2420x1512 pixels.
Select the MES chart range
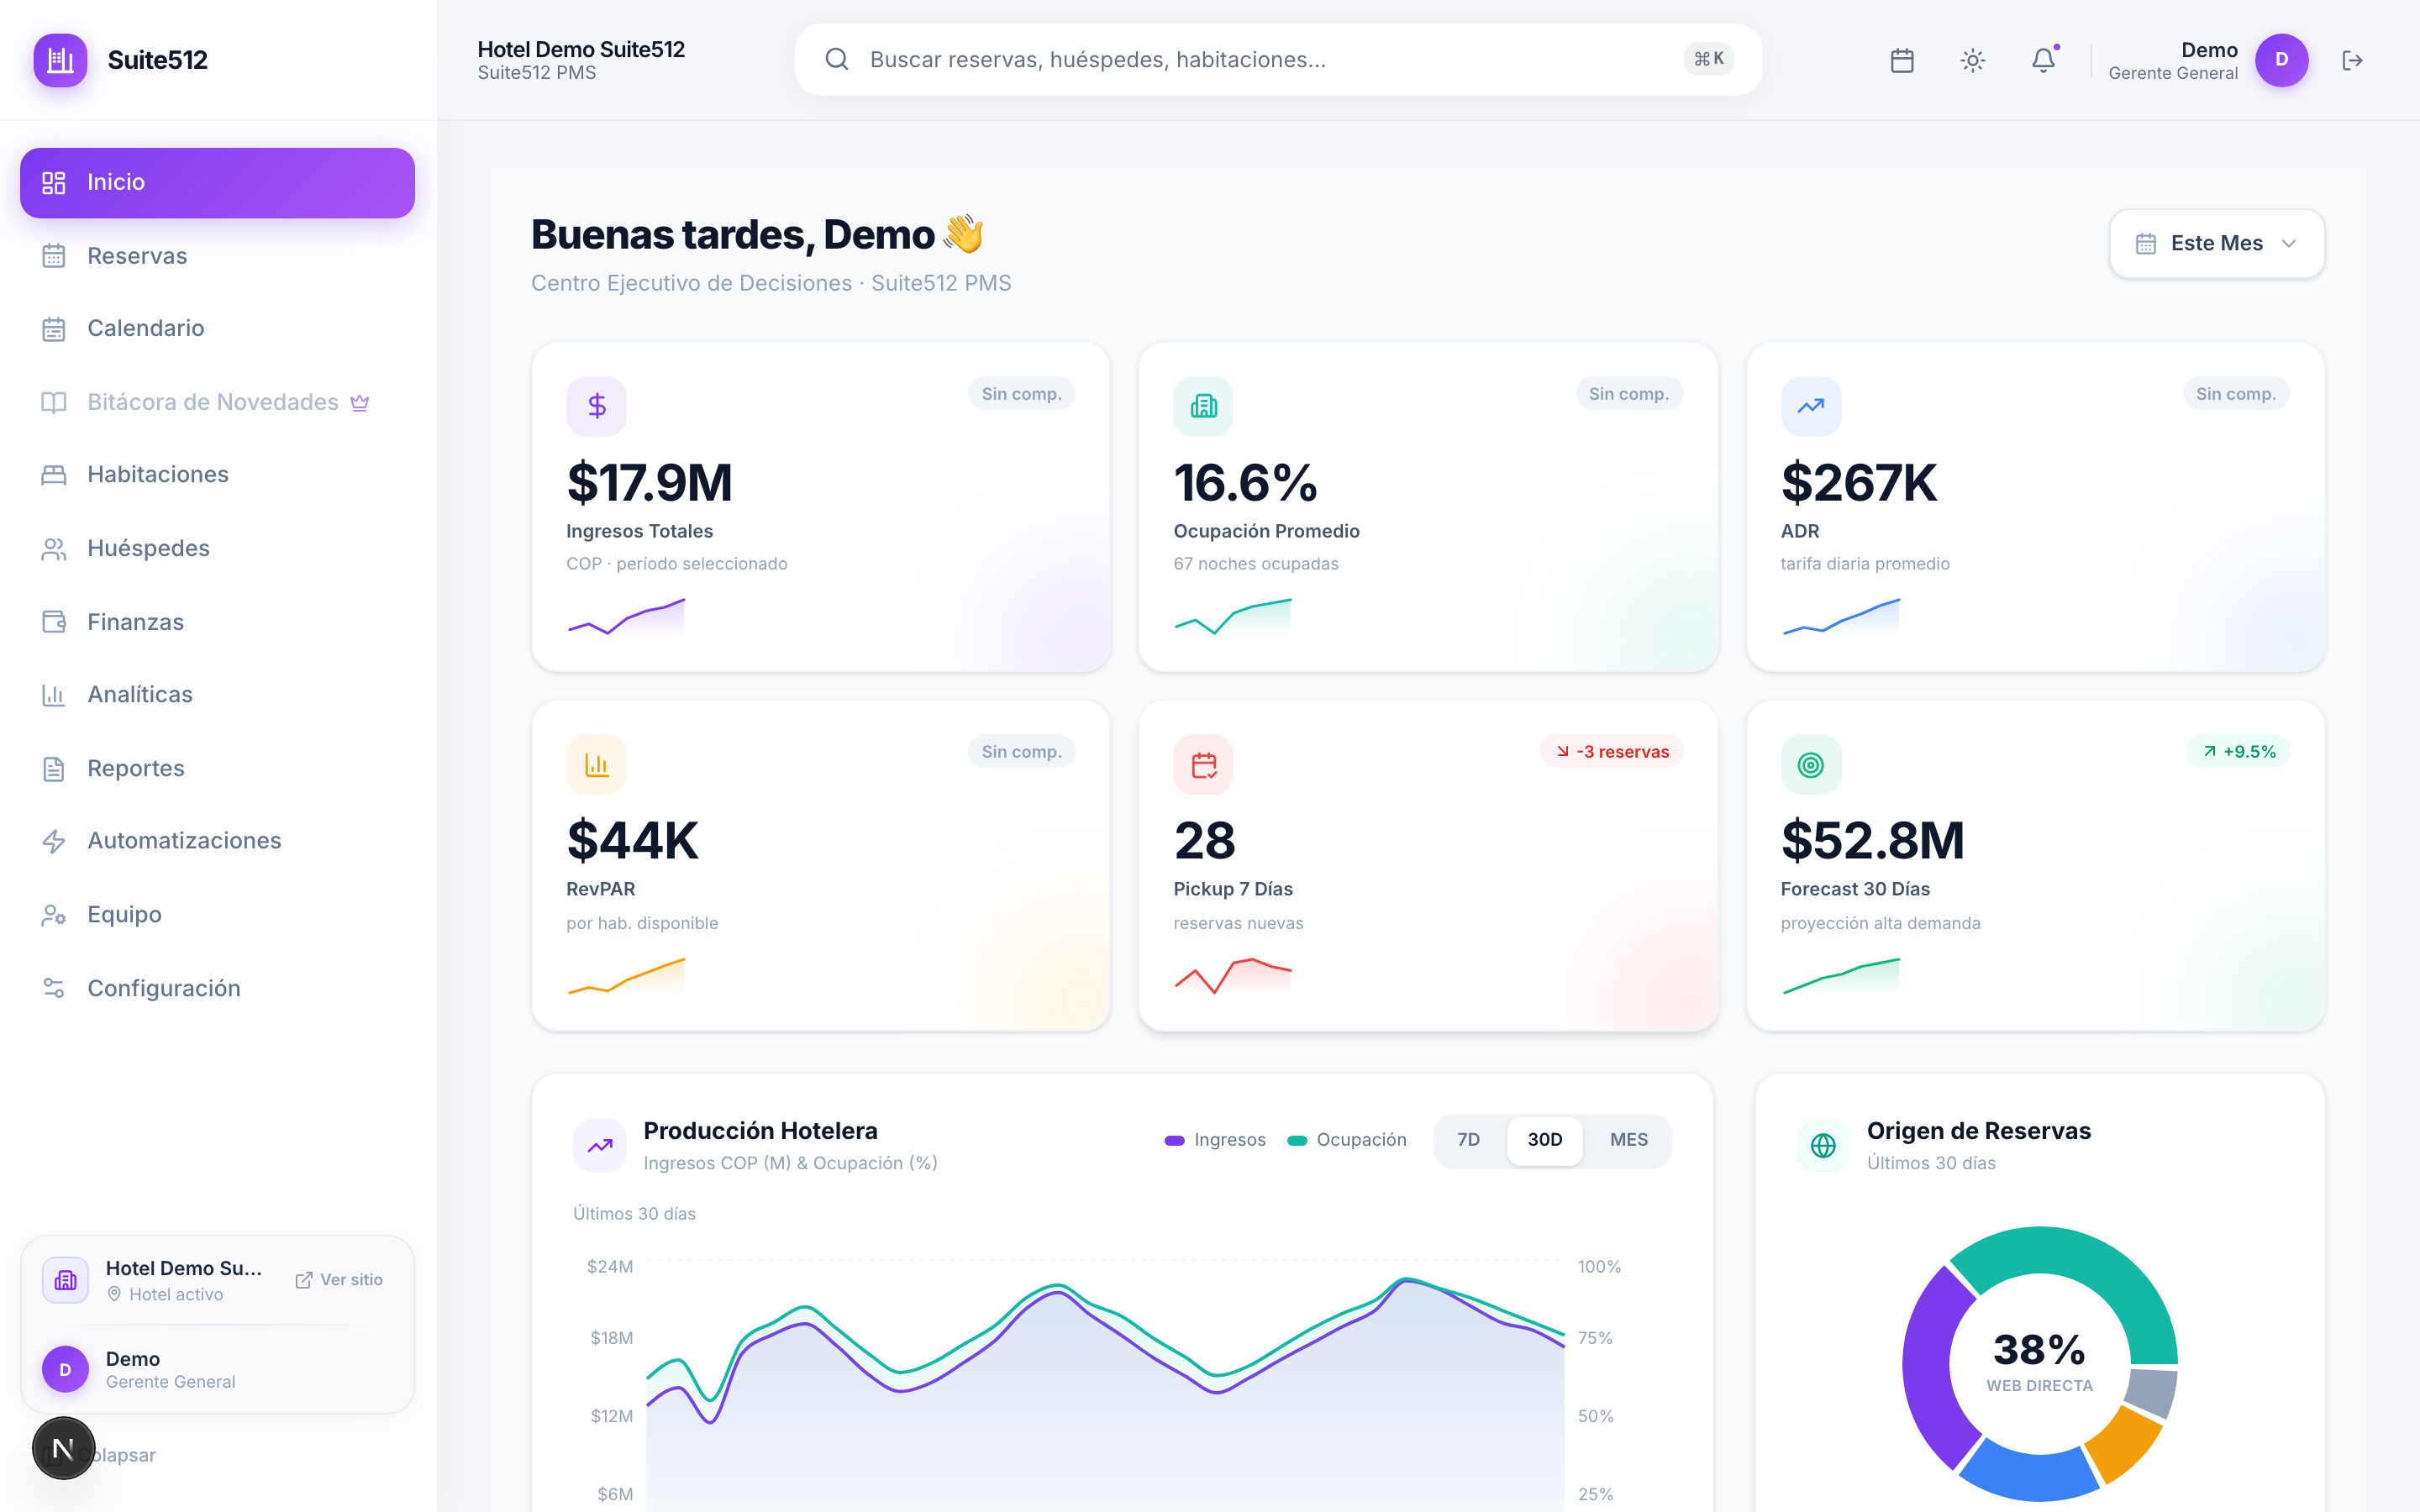[x=1628, y=1140]
